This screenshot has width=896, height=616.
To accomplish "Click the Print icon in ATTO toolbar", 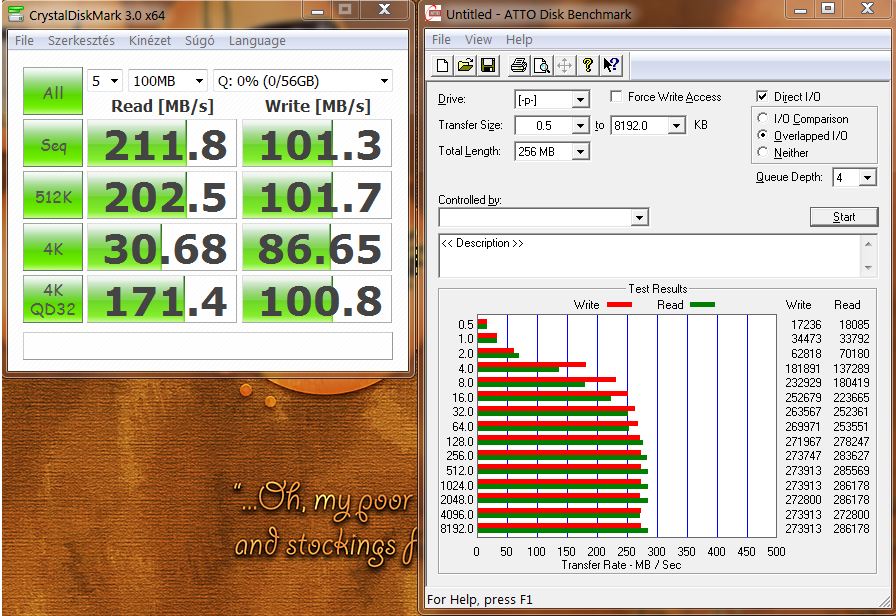I will click(x=519, y=65).
